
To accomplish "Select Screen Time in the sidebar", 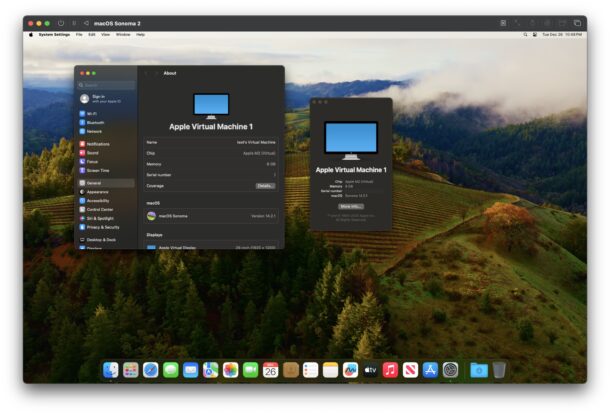I will [97, 170].
